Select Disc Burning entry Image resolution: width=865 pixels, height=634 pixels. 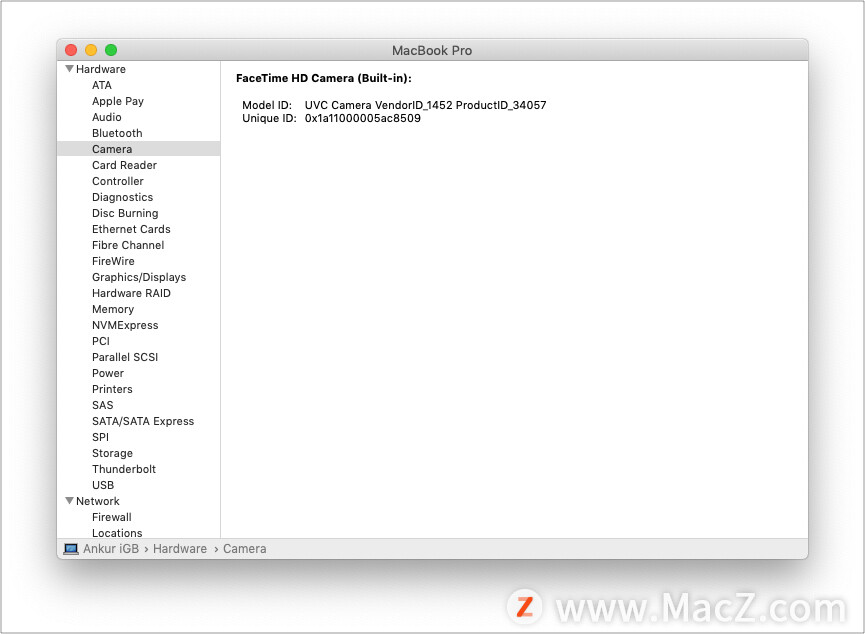pos(125,213)
